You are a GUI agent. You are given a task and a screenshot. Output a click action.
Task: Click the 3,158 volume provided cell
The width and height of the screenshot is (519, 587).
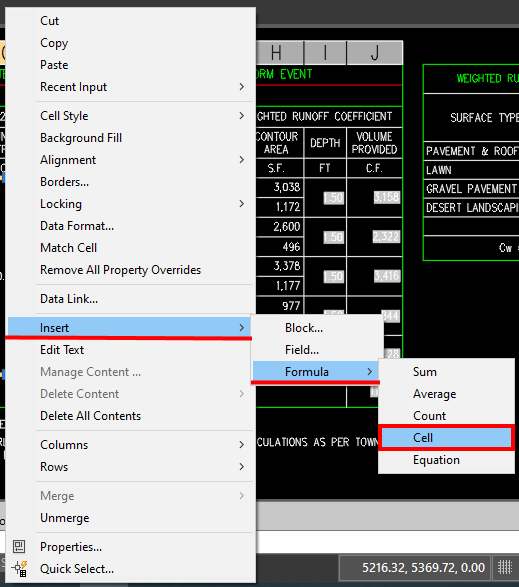click(374, 197)
